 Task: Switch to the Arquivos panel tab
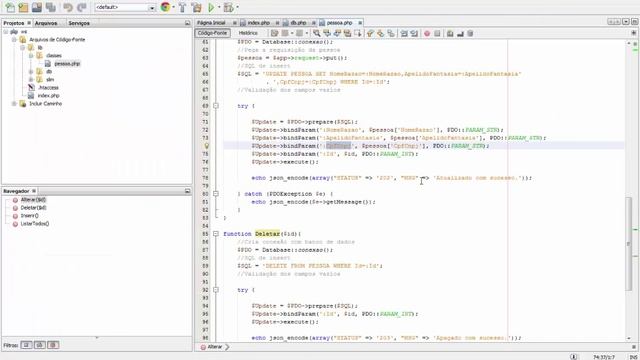[x=46, y=23]
